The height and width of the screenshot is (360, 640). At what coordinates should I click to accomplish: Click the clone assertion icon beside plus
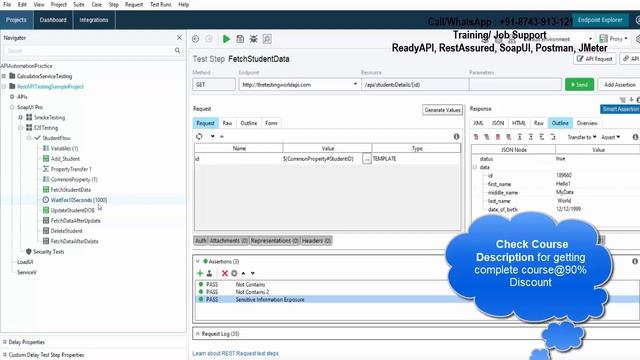pyautogui.click(x=209, y=273)
